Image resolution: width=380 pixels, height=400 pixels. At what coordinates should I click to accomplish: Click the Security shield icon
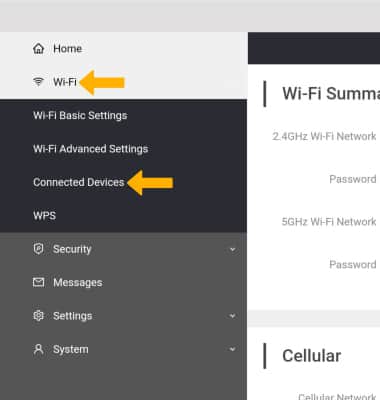(38, 249)
